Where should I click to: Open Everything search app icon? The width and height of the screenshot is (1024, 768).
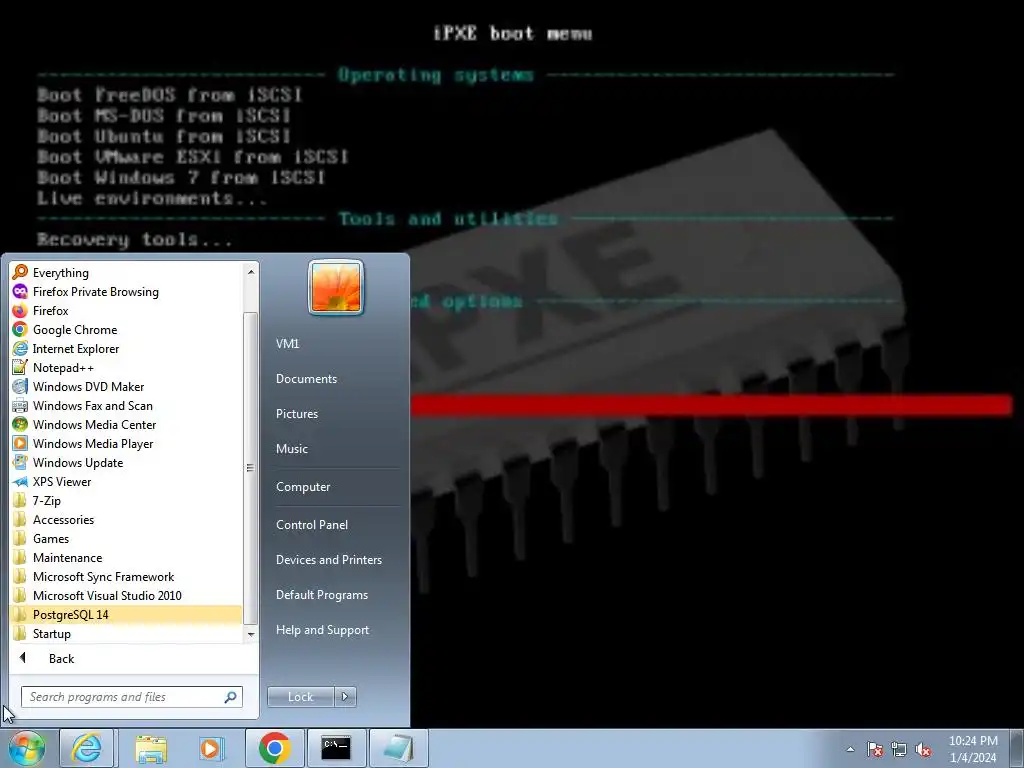point(20,272)
